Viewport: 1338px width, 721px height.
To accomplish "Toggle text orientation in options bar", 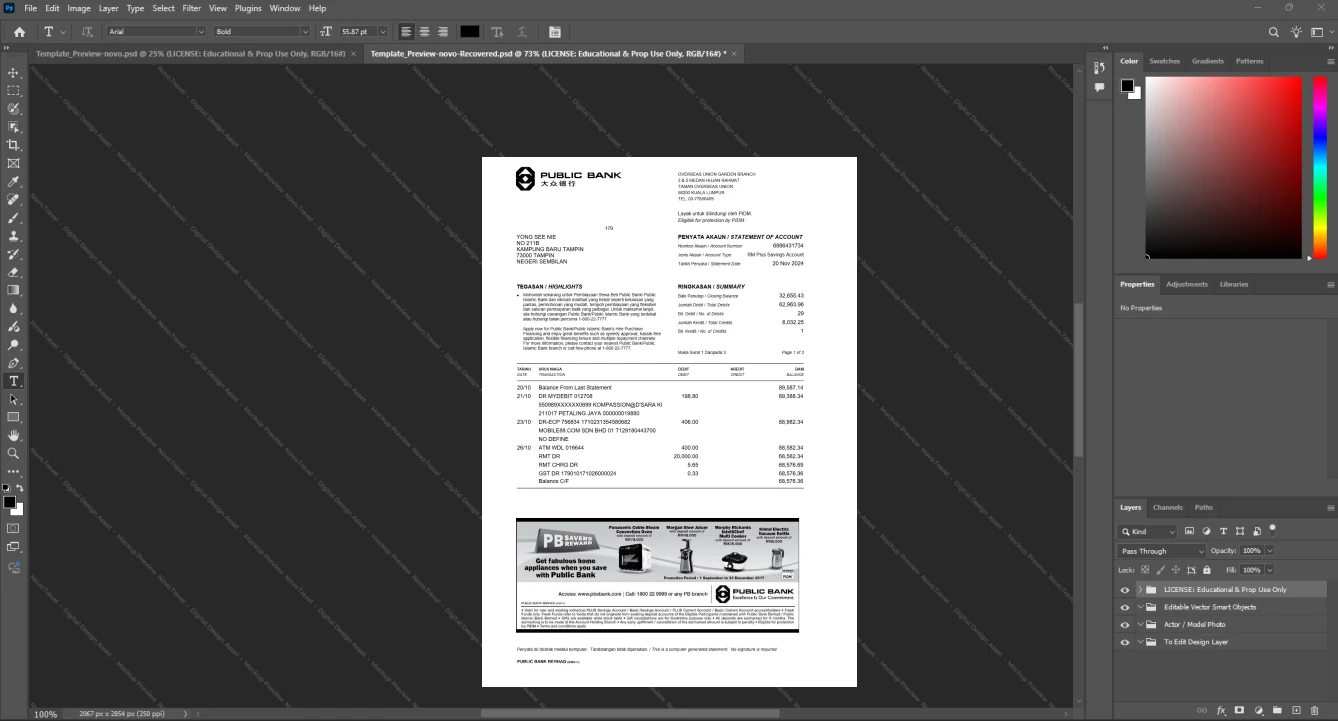I will (x=87, y=32).
